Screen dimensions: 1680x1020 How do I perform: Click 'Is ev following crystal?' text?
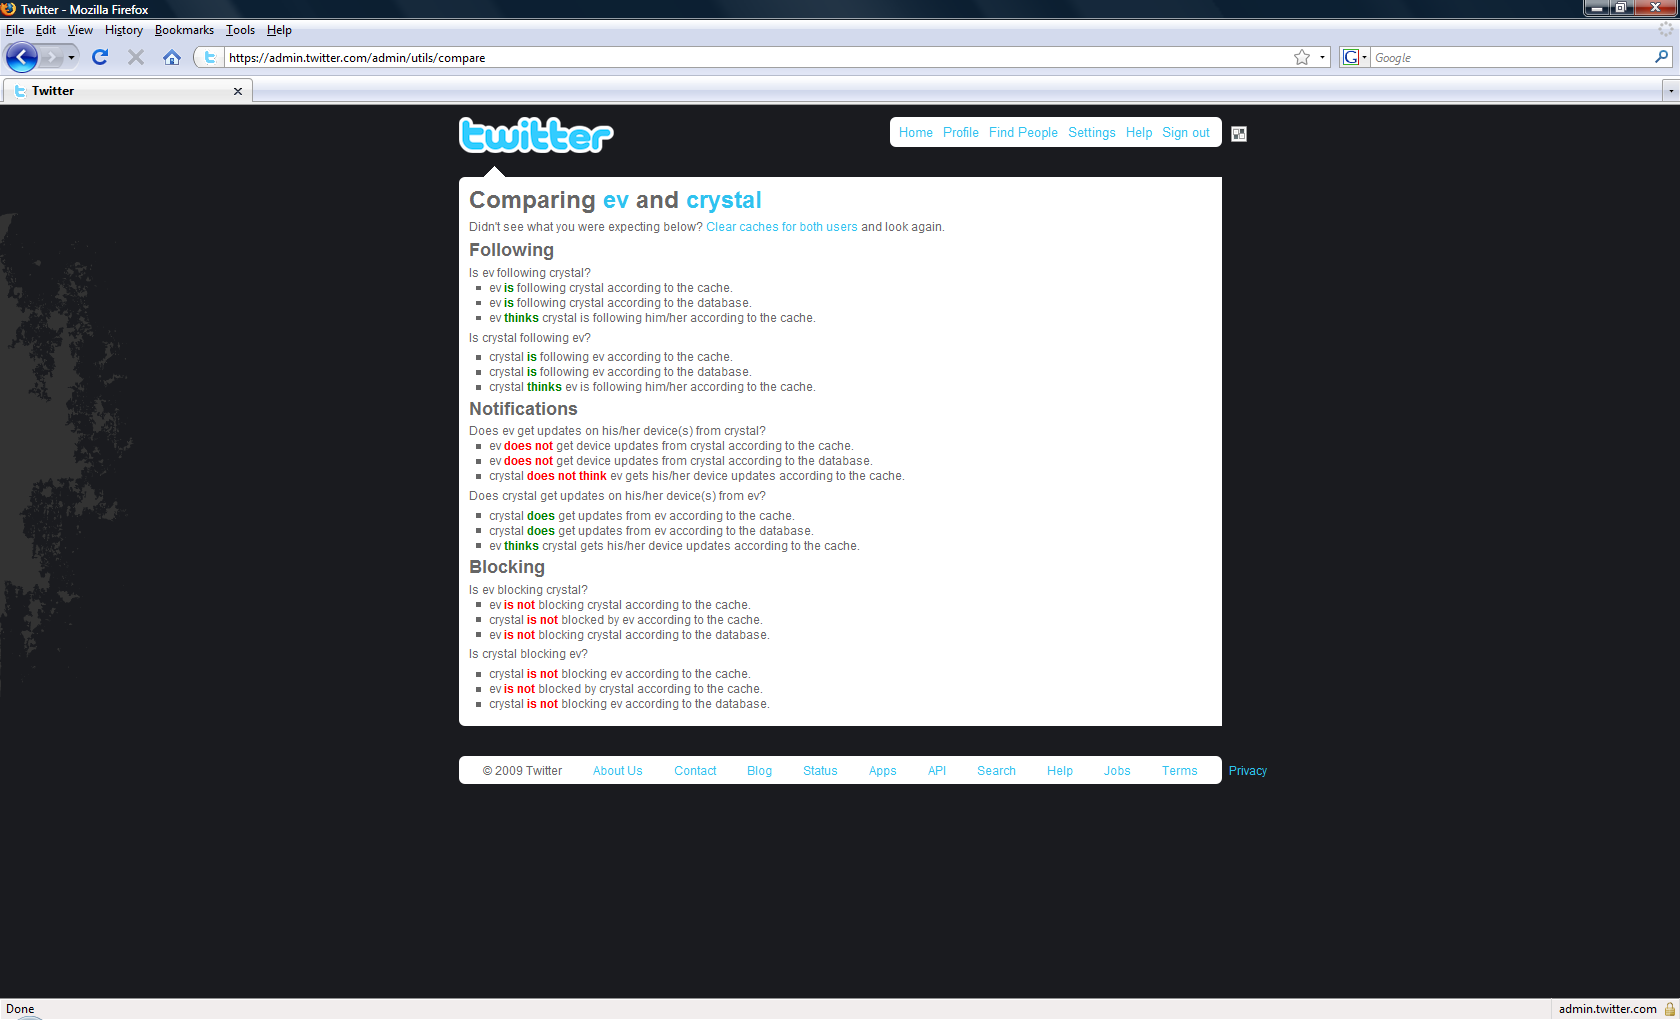pos(530,273)
